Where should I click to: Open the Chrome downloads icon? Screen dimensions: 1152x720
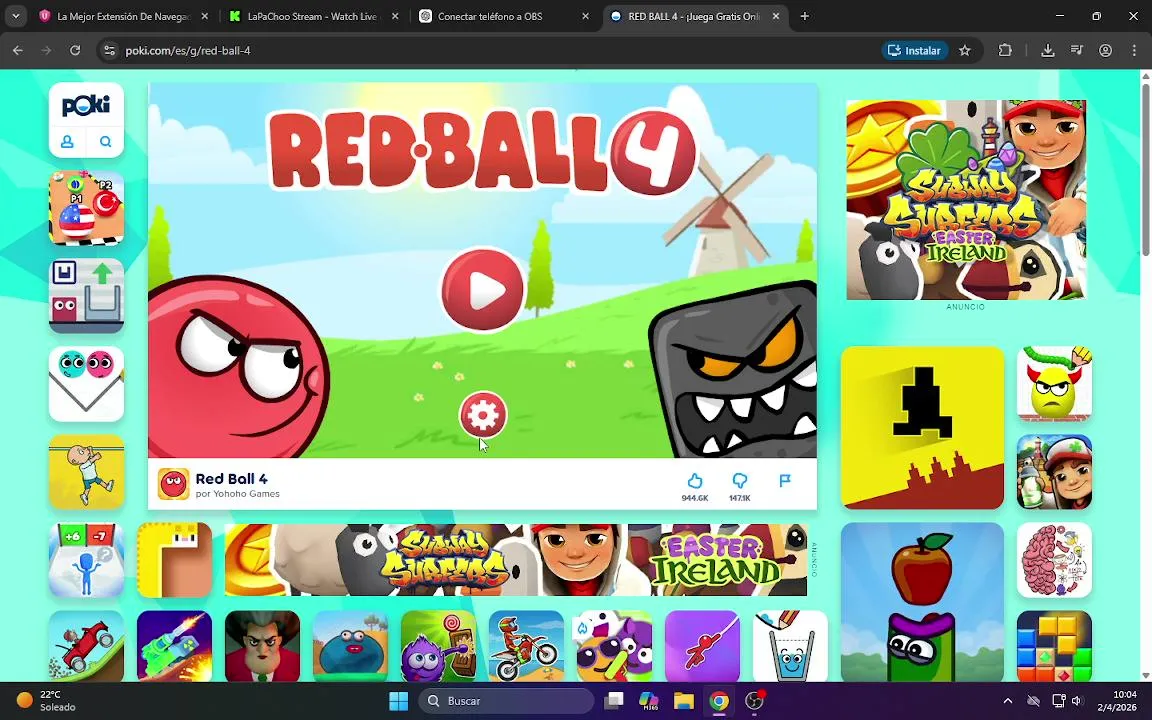(x=1048, y=51)
